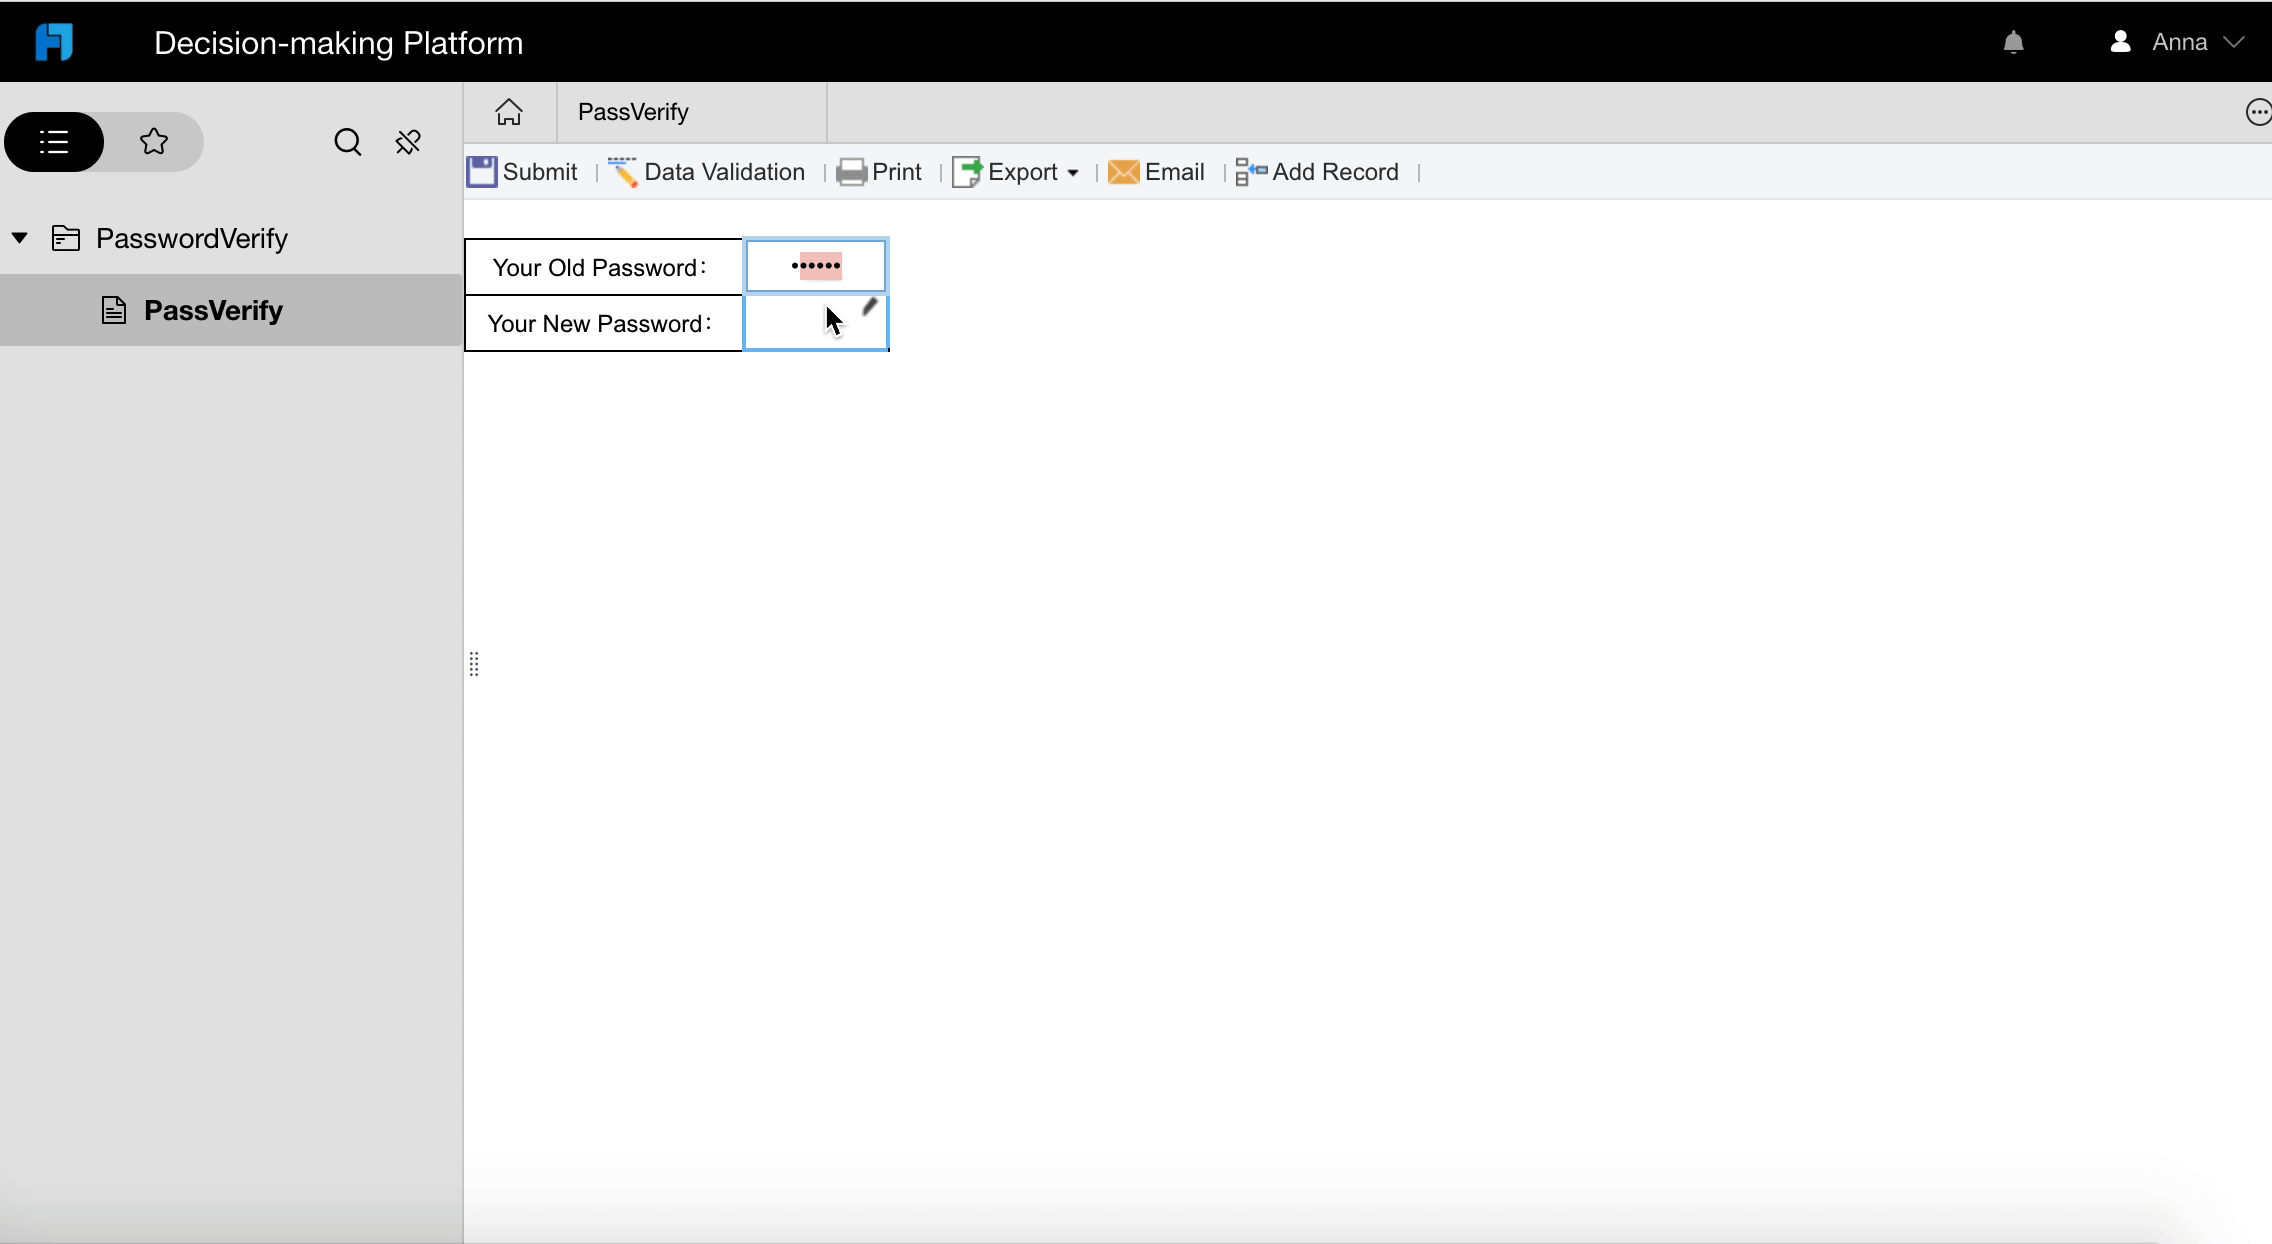
Task: Go home using the house icon
Action: click(509, 111)
